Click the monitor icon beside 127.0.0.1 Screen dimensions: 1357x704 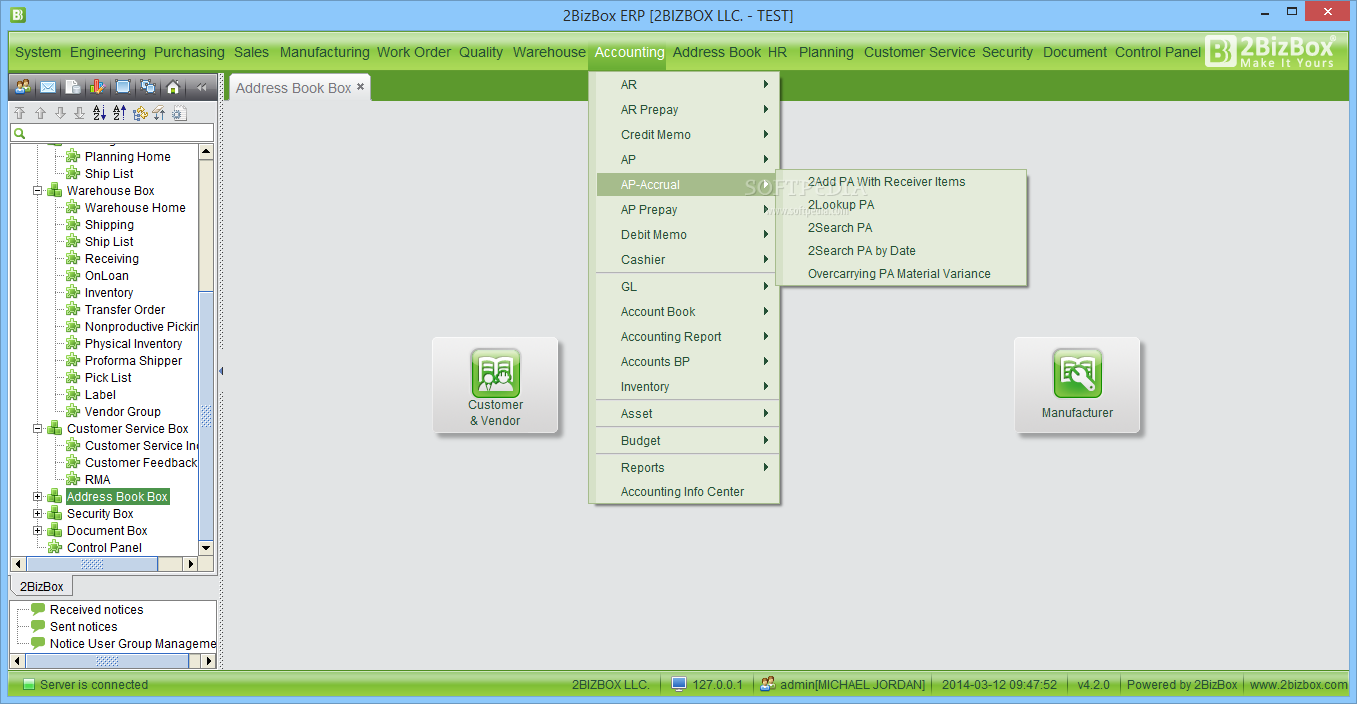(680, 684)
